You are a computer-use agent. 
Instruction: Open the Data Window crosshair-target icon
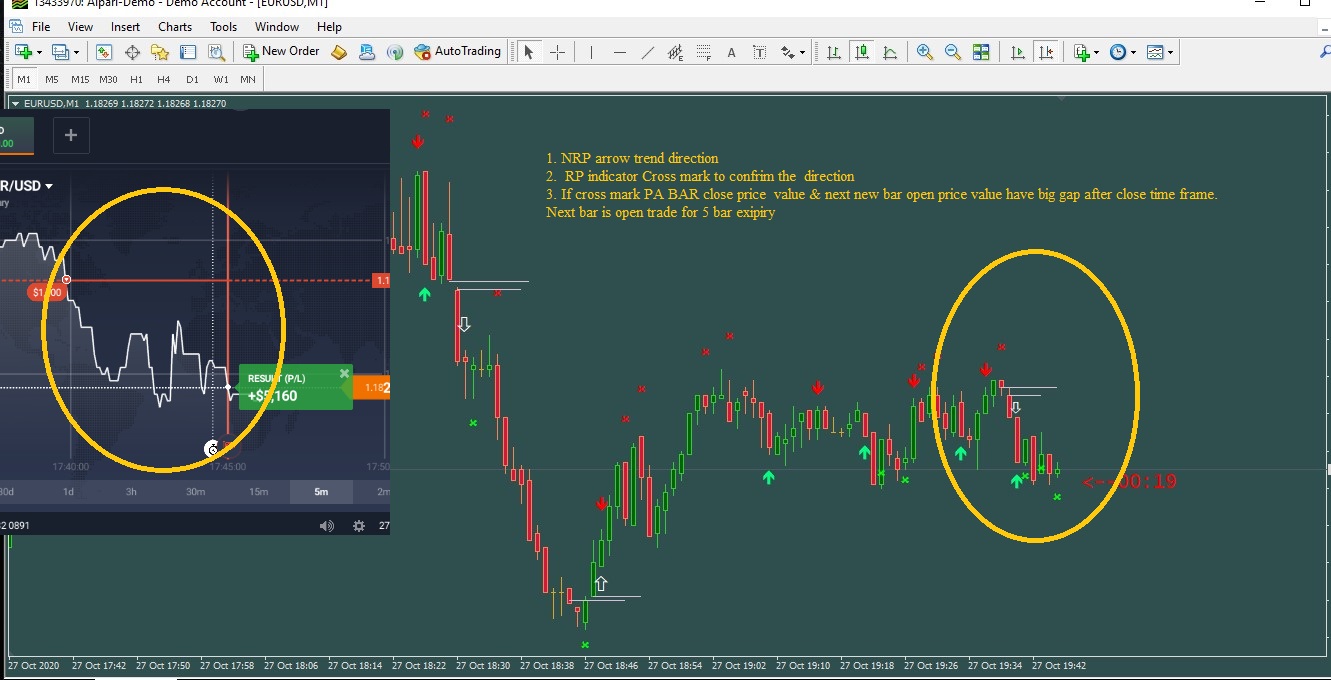click(132, 52)
